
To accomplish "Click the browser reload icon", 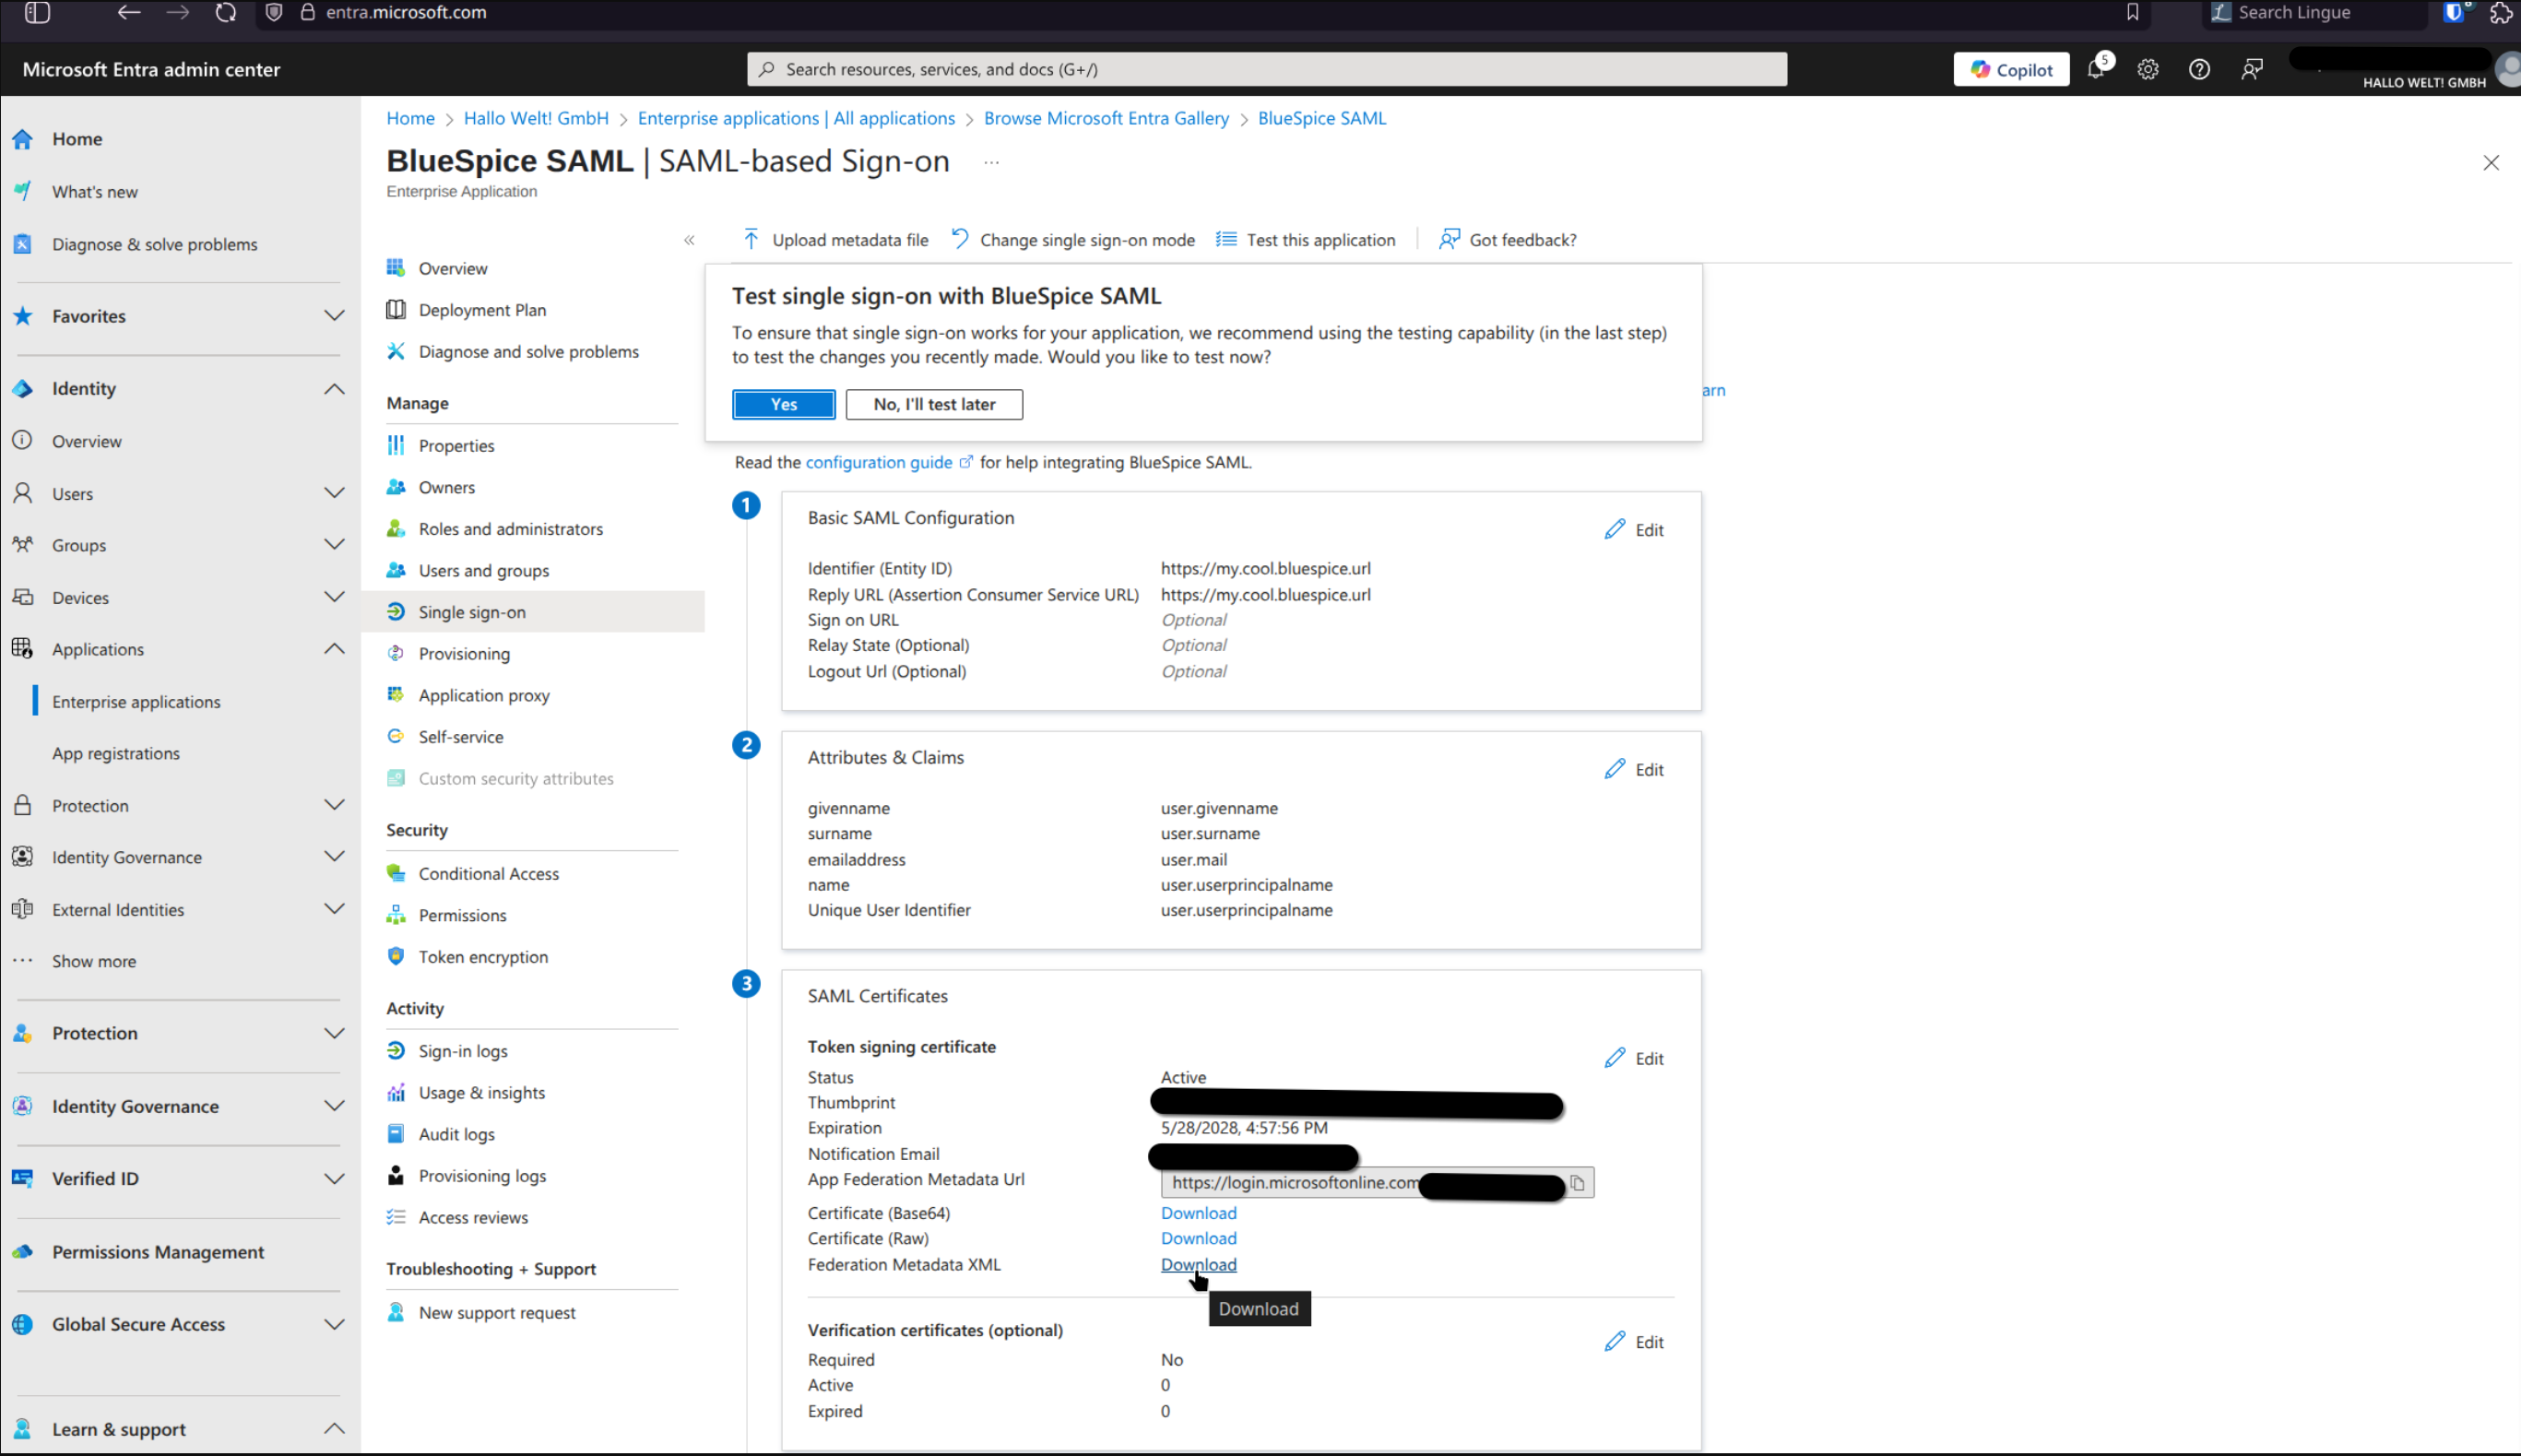I will (x=226, y=12).
